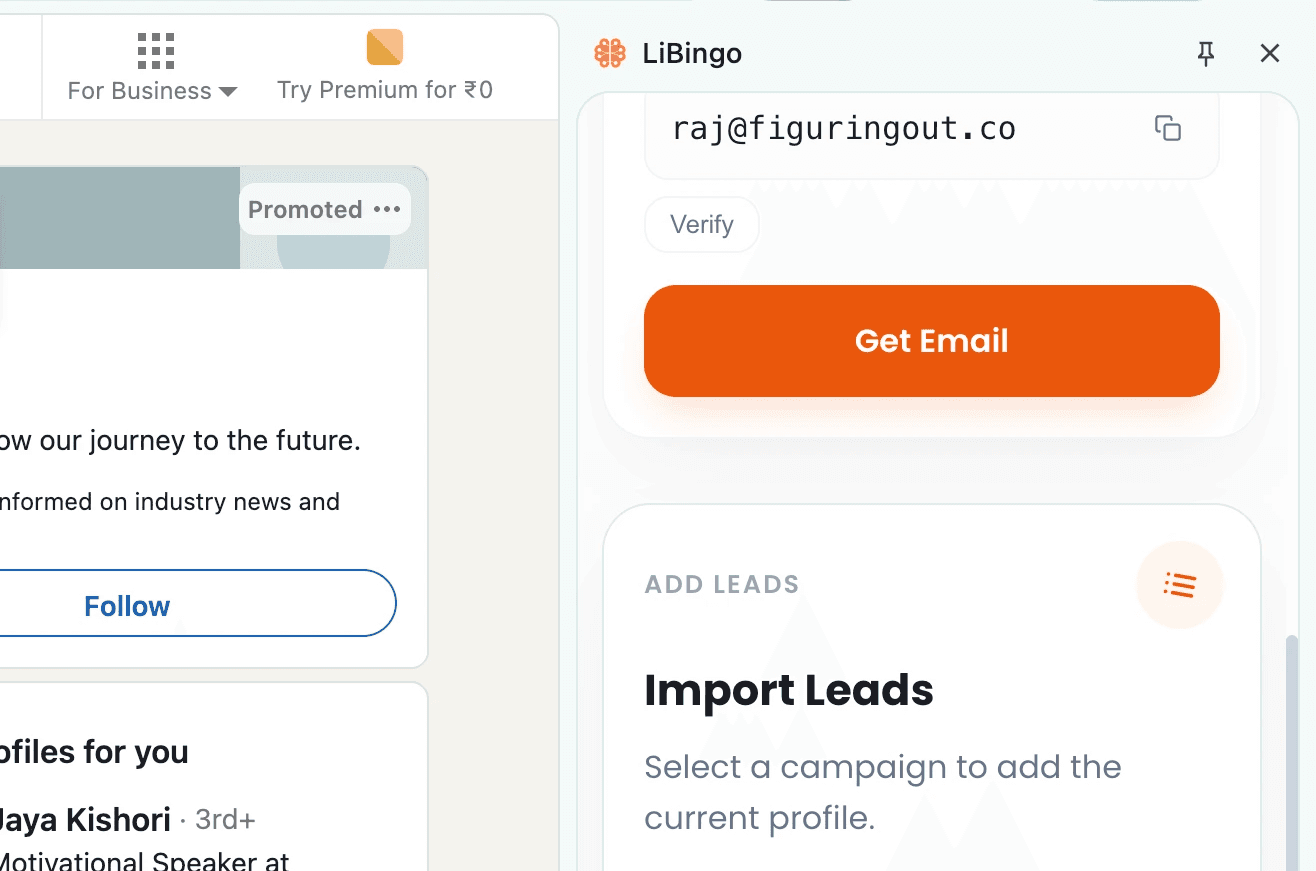
Task: Click the LiBingo panel title text
Action: point(692,53)
